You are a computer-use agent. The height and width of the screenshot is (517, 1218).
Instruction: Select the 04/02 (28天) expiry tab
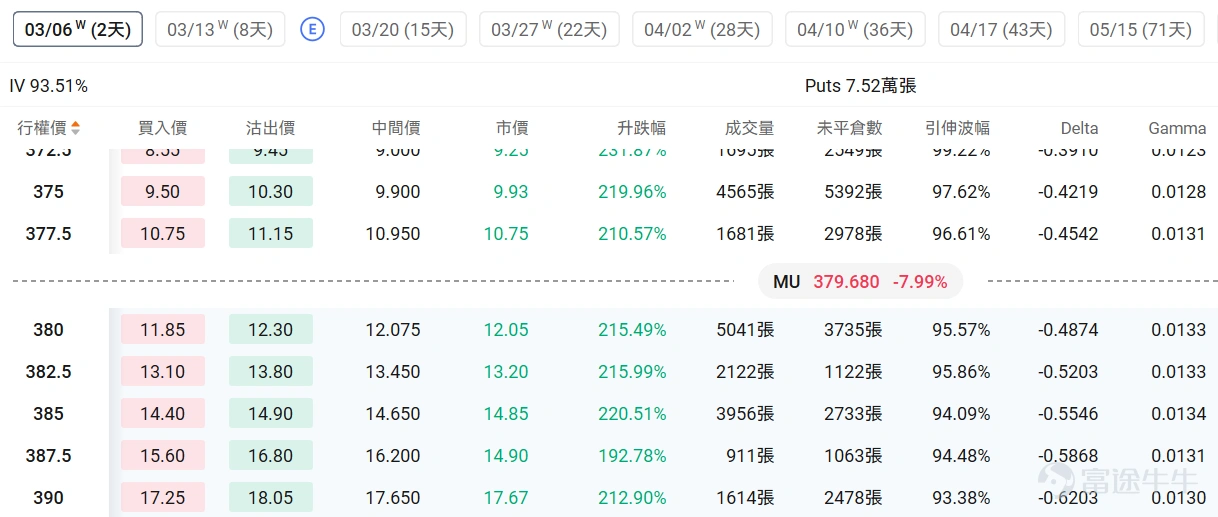[702, 29]
